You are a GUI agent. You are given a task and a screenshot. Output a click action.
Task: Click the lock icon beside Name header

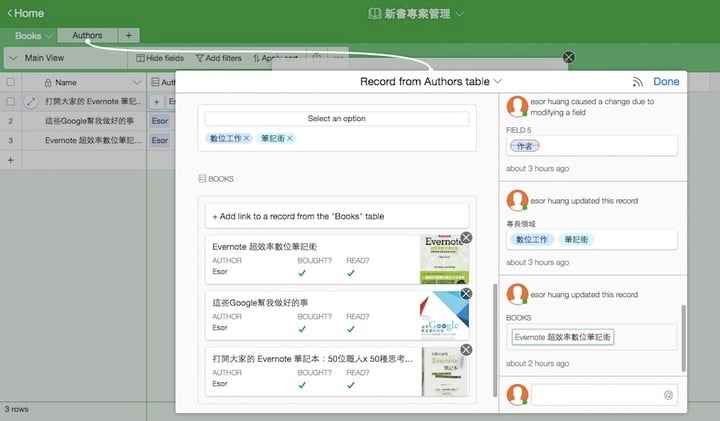pos(48,83)
